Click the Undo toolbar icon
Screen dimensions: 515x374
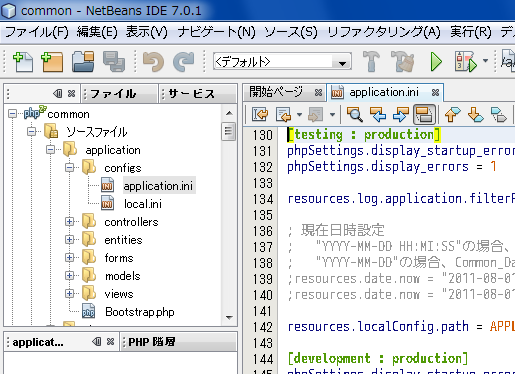[153, 61]
